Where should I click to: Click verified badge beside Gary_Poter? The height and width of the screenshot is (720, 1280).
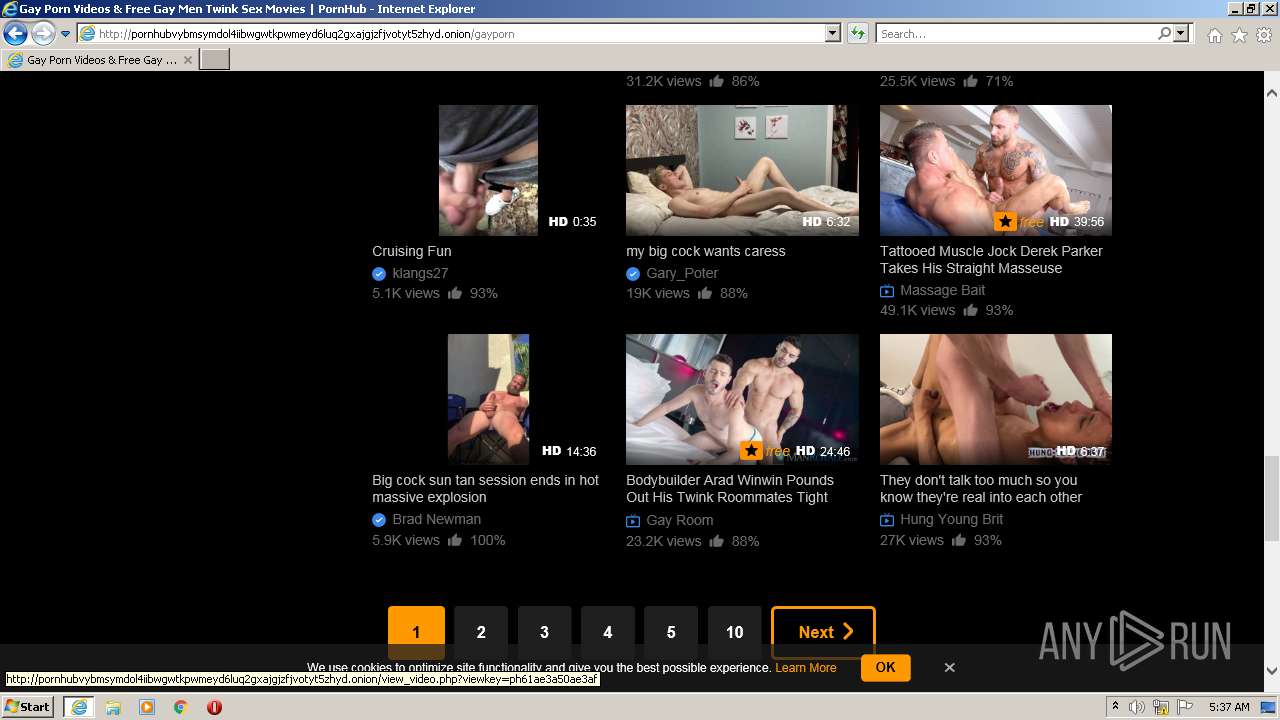tap(633, 274)
